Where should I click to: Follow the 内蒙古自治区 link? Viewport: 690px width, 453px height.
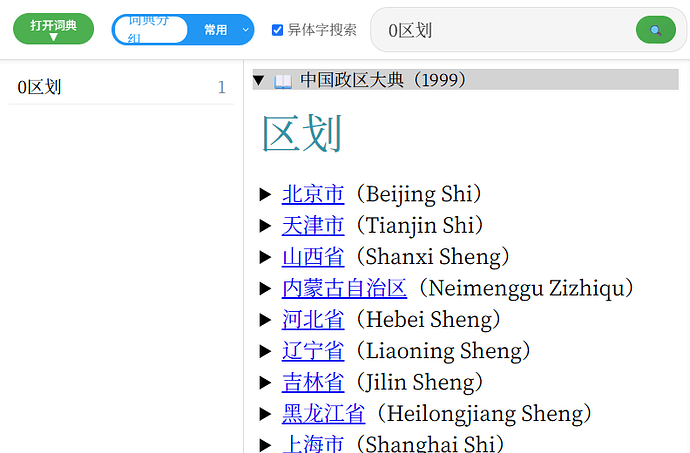[x=344, y=288]
